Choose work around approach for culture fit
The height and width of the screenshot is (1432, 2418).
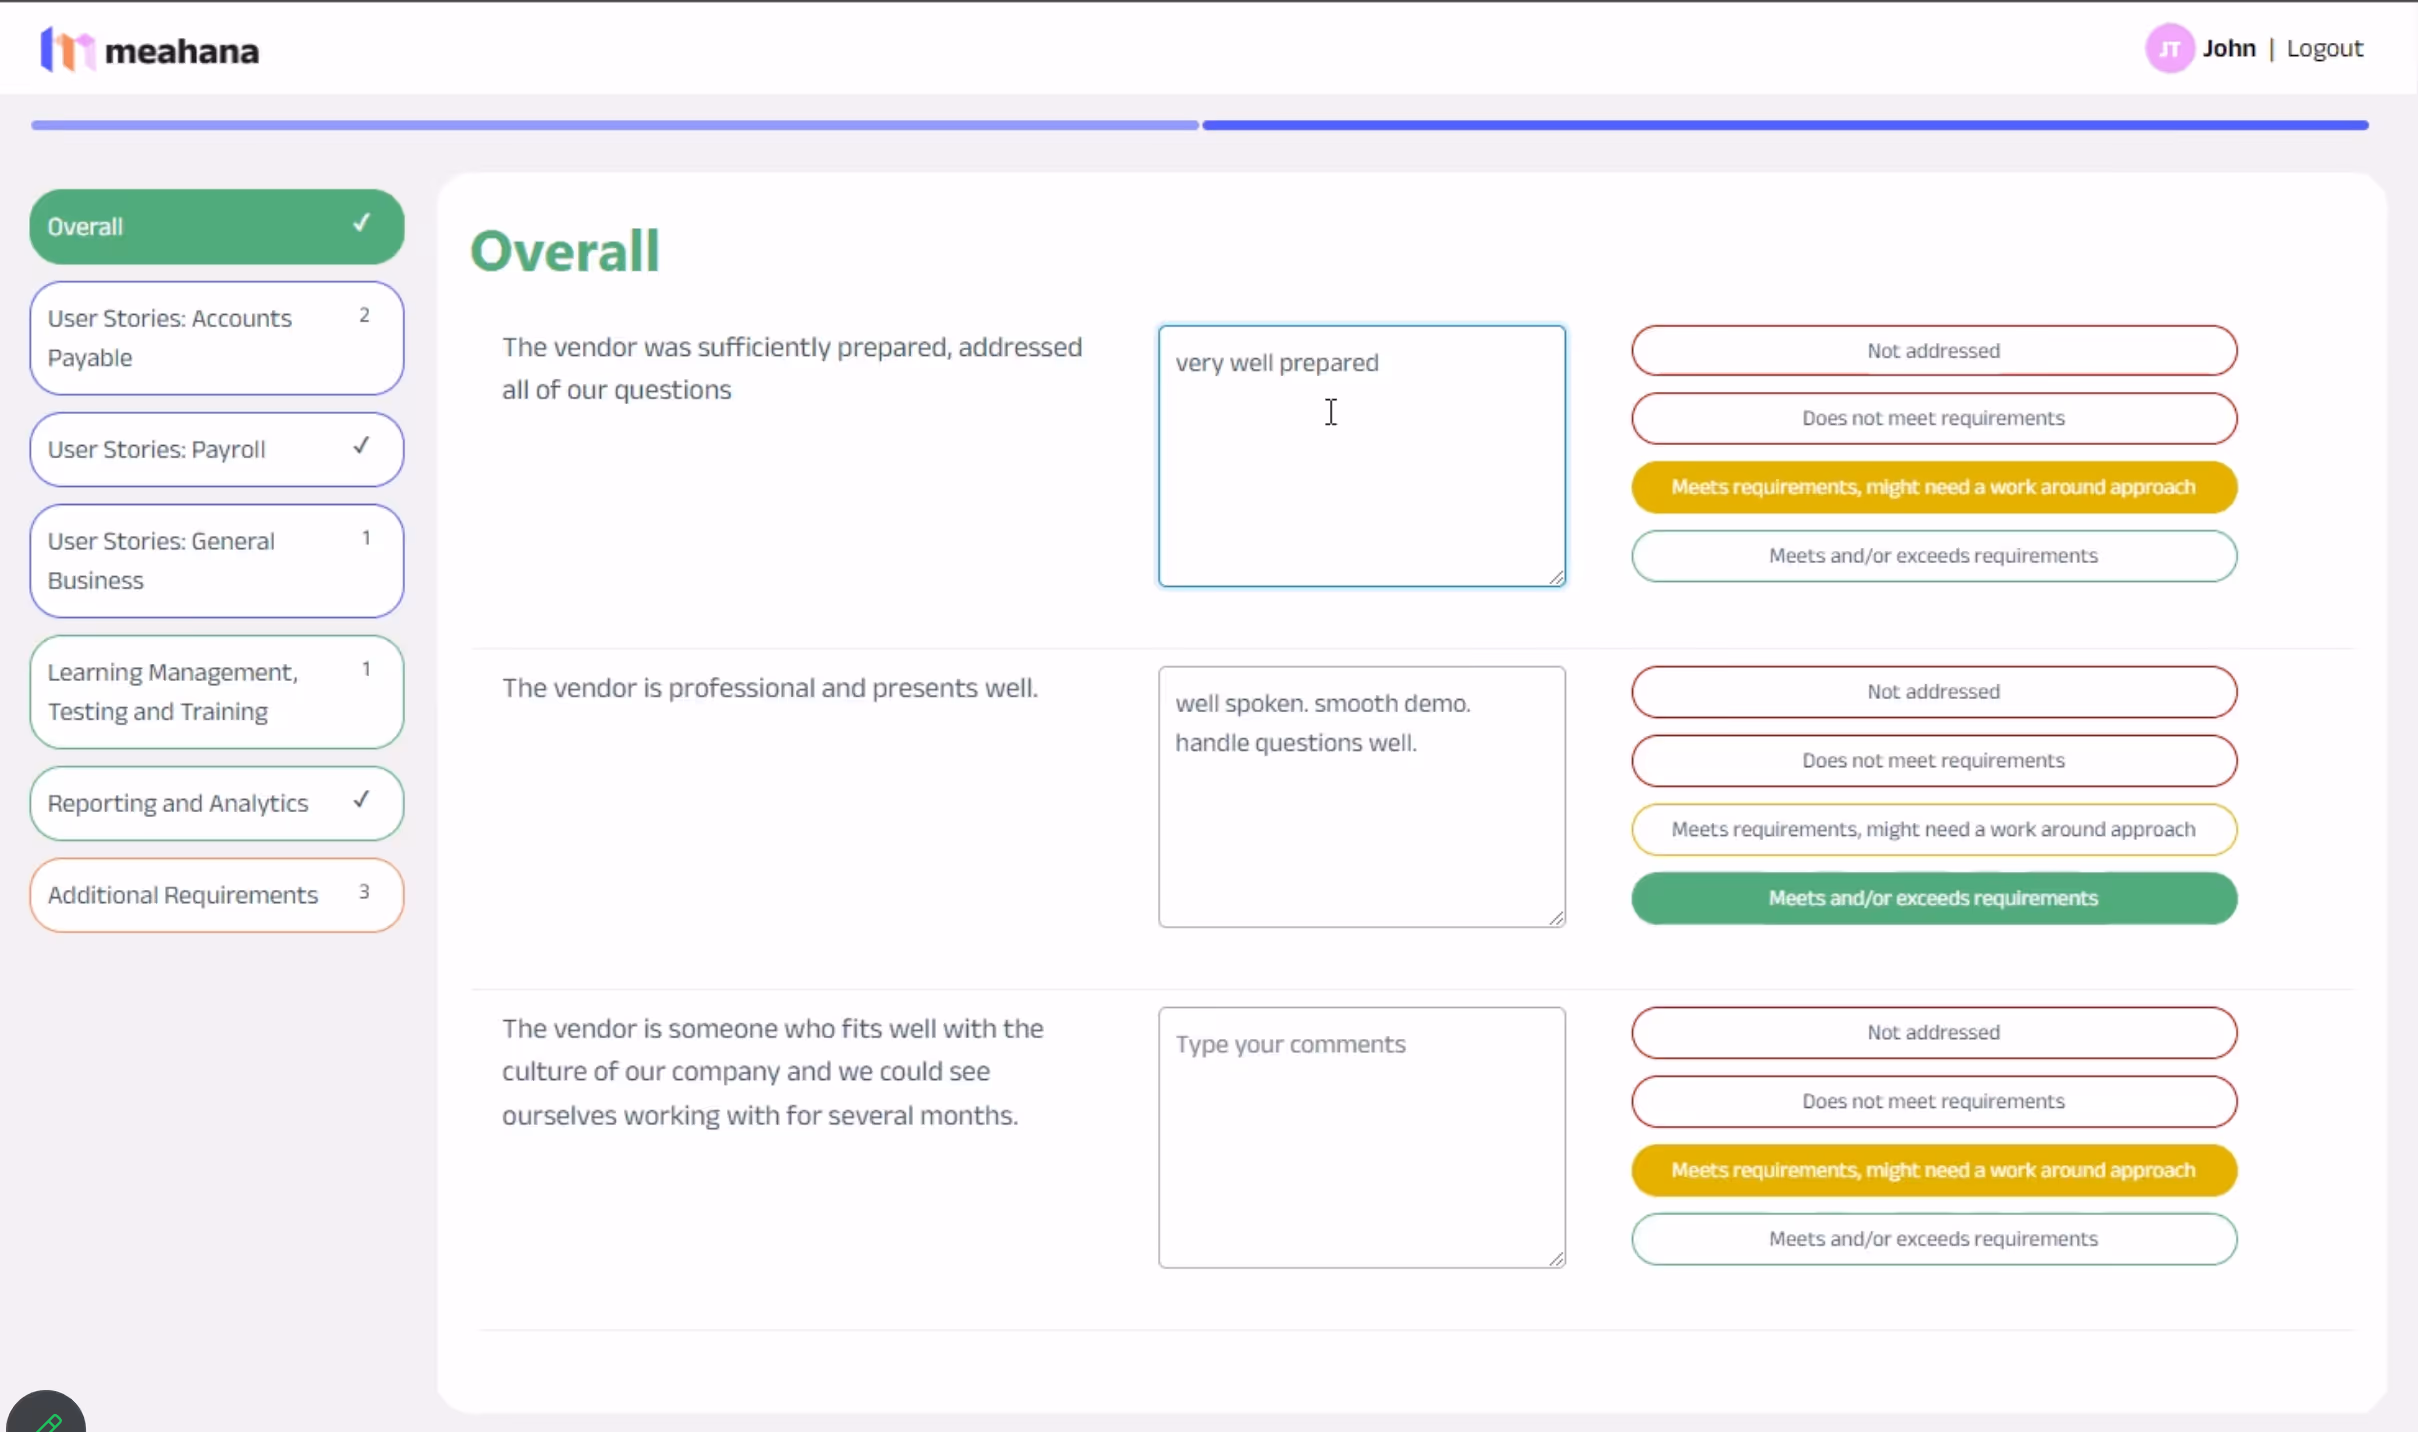[x=1934, y=1170]
